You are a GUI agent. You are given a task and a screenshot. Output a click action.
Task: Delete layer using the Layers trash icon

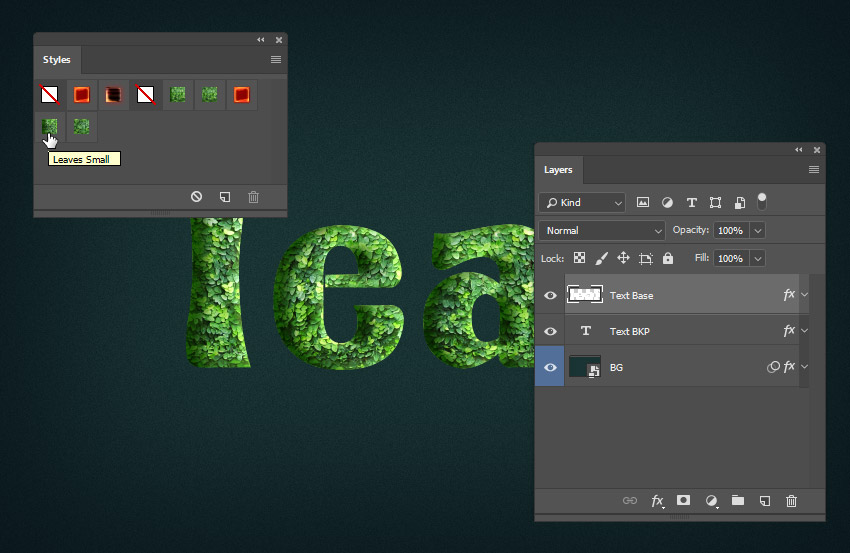pyautogui.click(x=791, y=500)
